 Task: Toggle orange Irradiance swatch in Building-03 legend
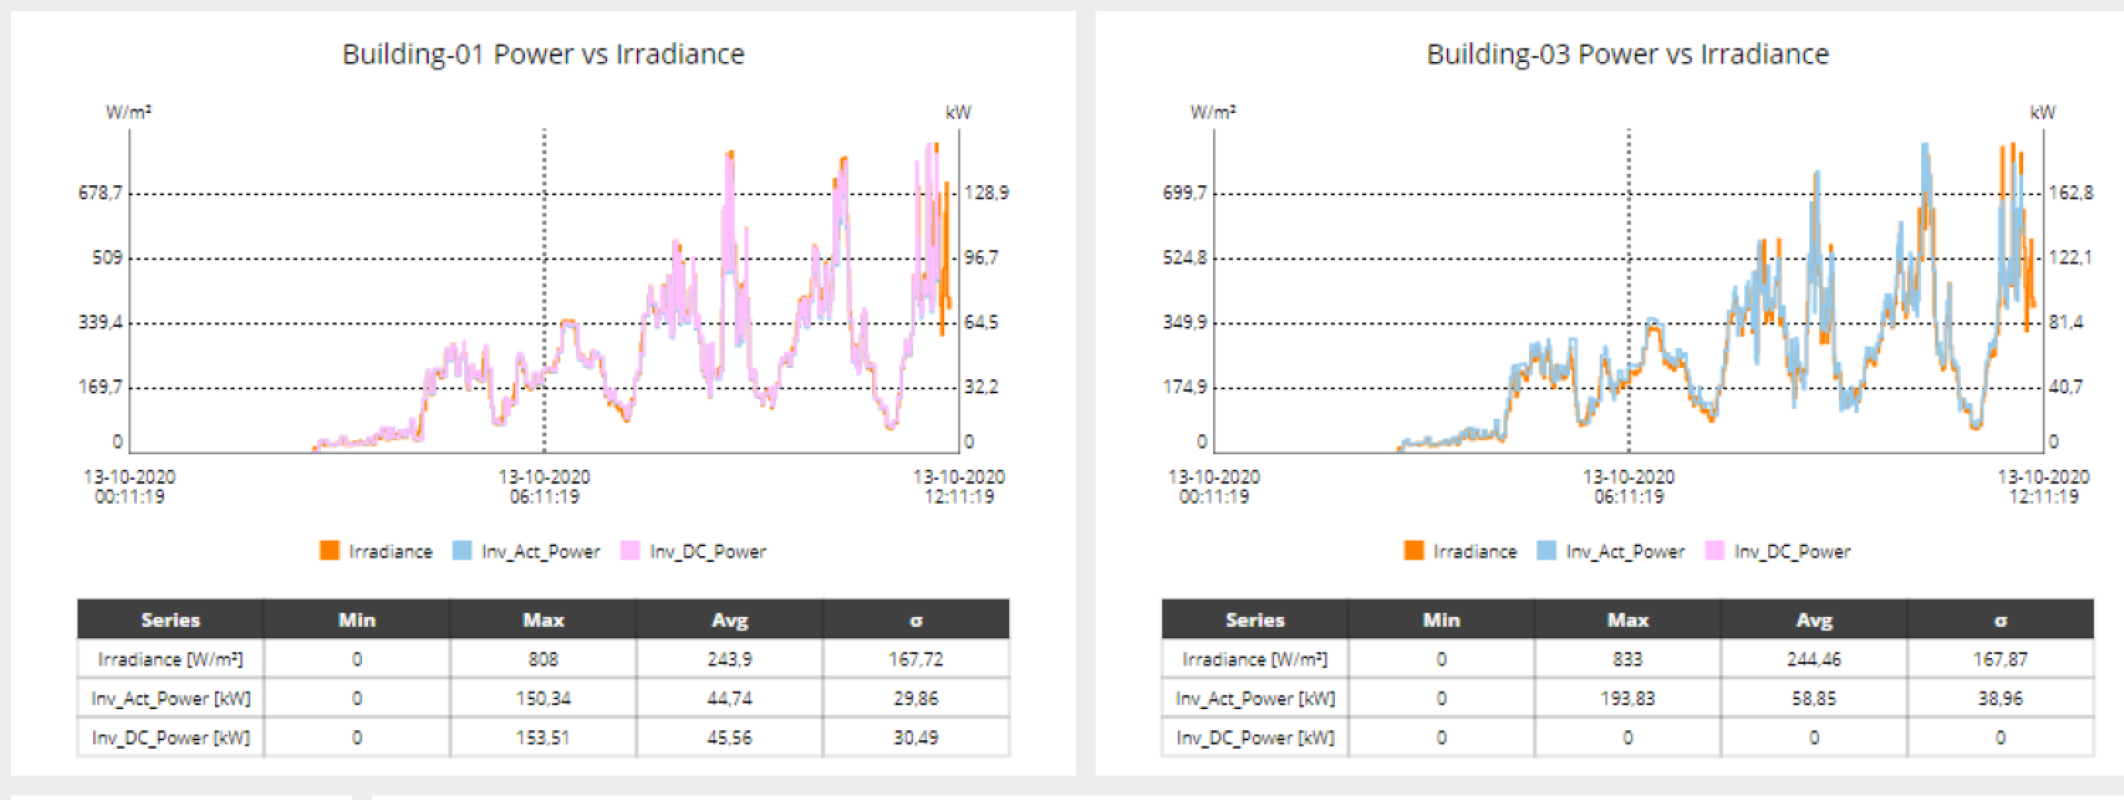tap(1413, 550)
